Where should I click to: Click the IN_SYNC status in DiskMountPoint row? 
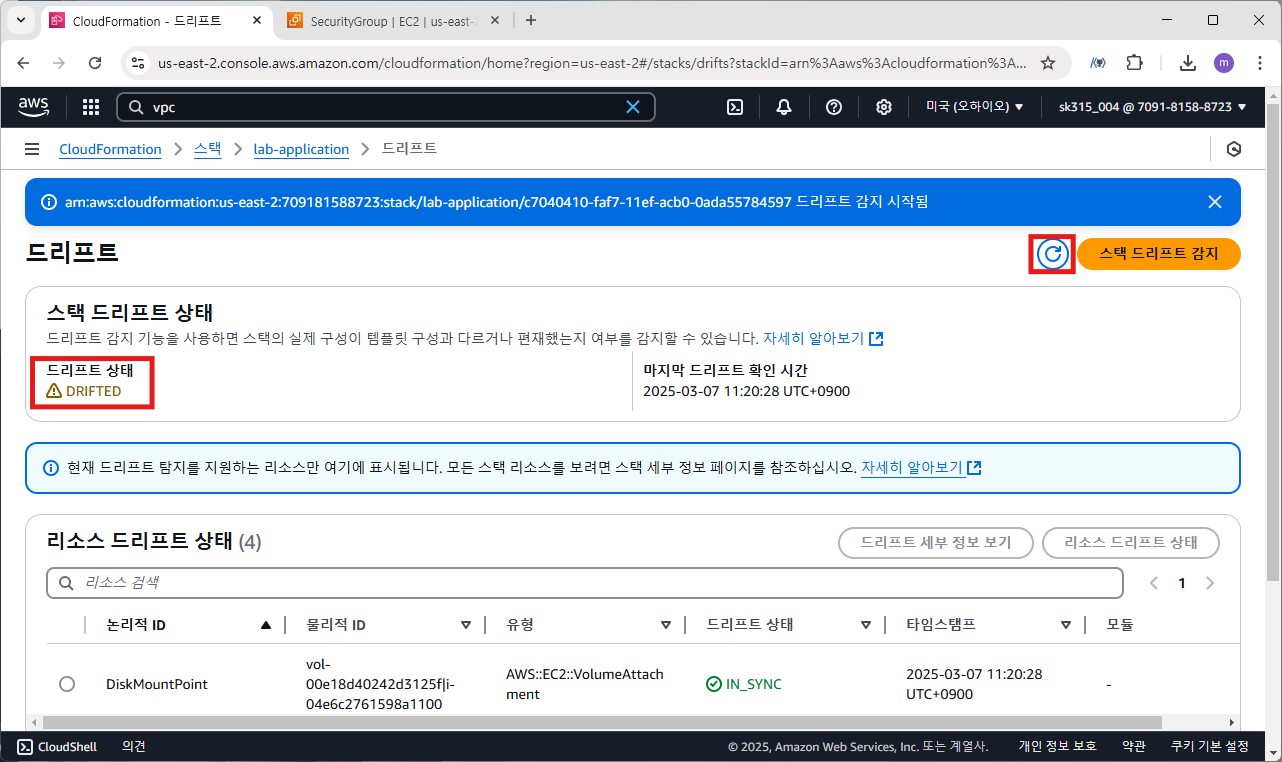[743, 684]
